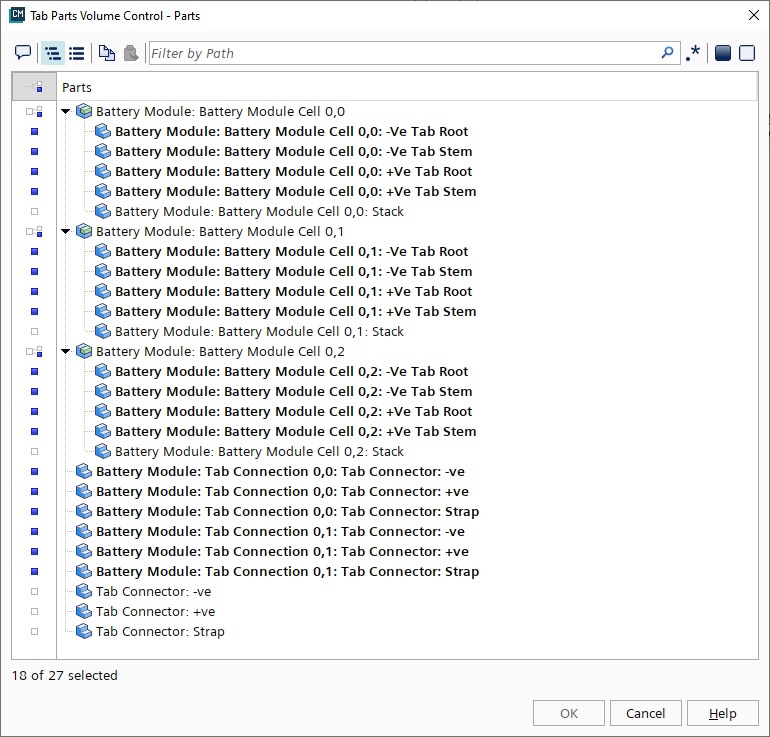The width and height of the screenshot is (770, 737).
Task: Click the deselect all empty-square icon
Action: (747, 53)
